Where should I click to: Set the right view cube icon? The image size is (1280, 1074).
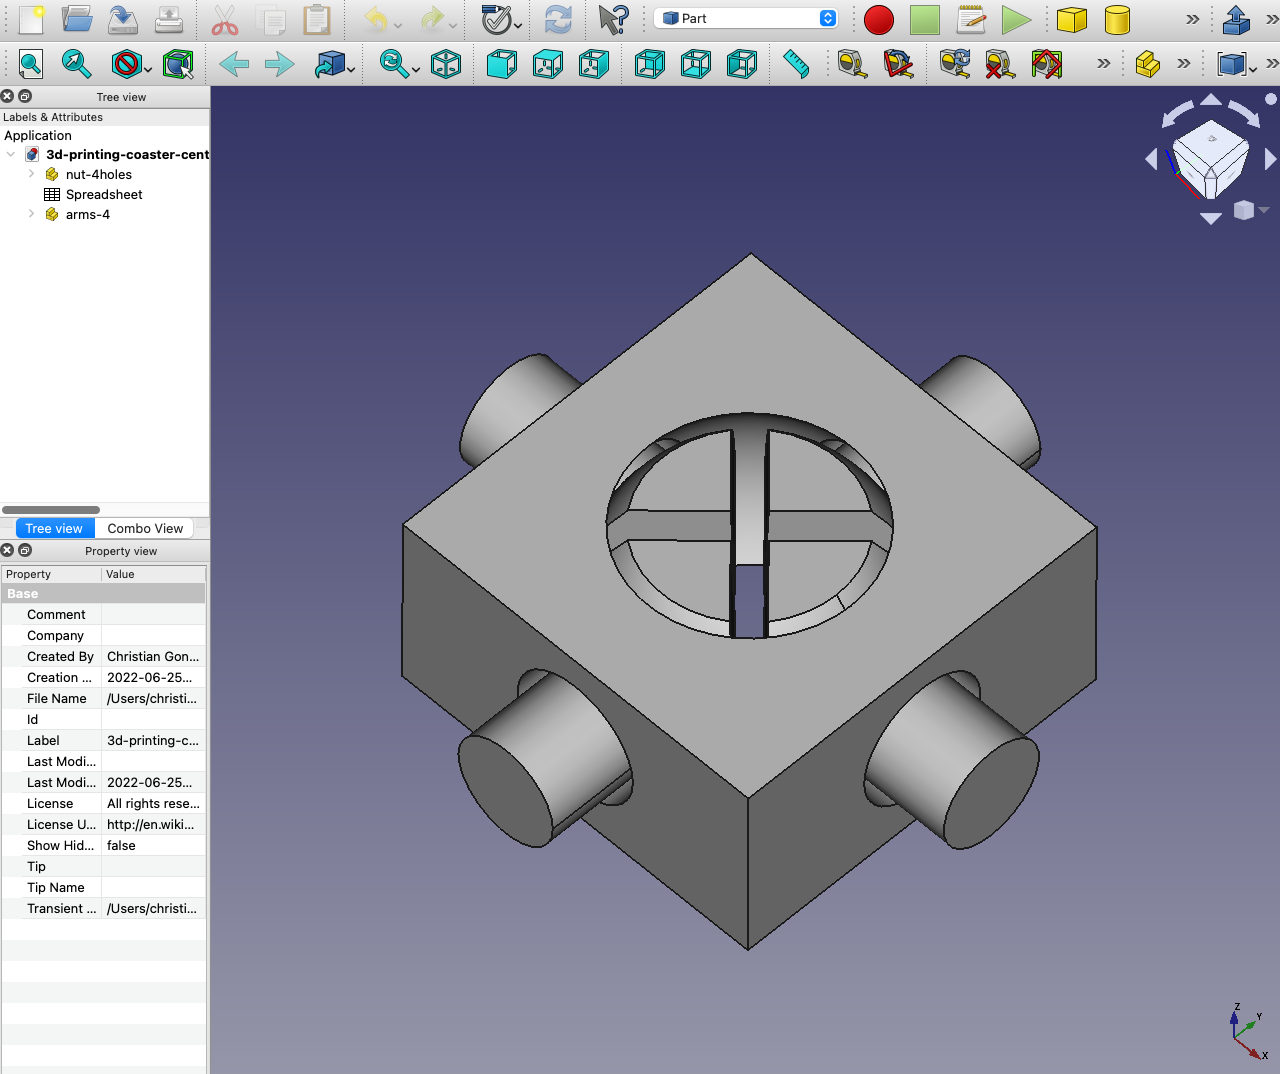(x=594, y=65)
